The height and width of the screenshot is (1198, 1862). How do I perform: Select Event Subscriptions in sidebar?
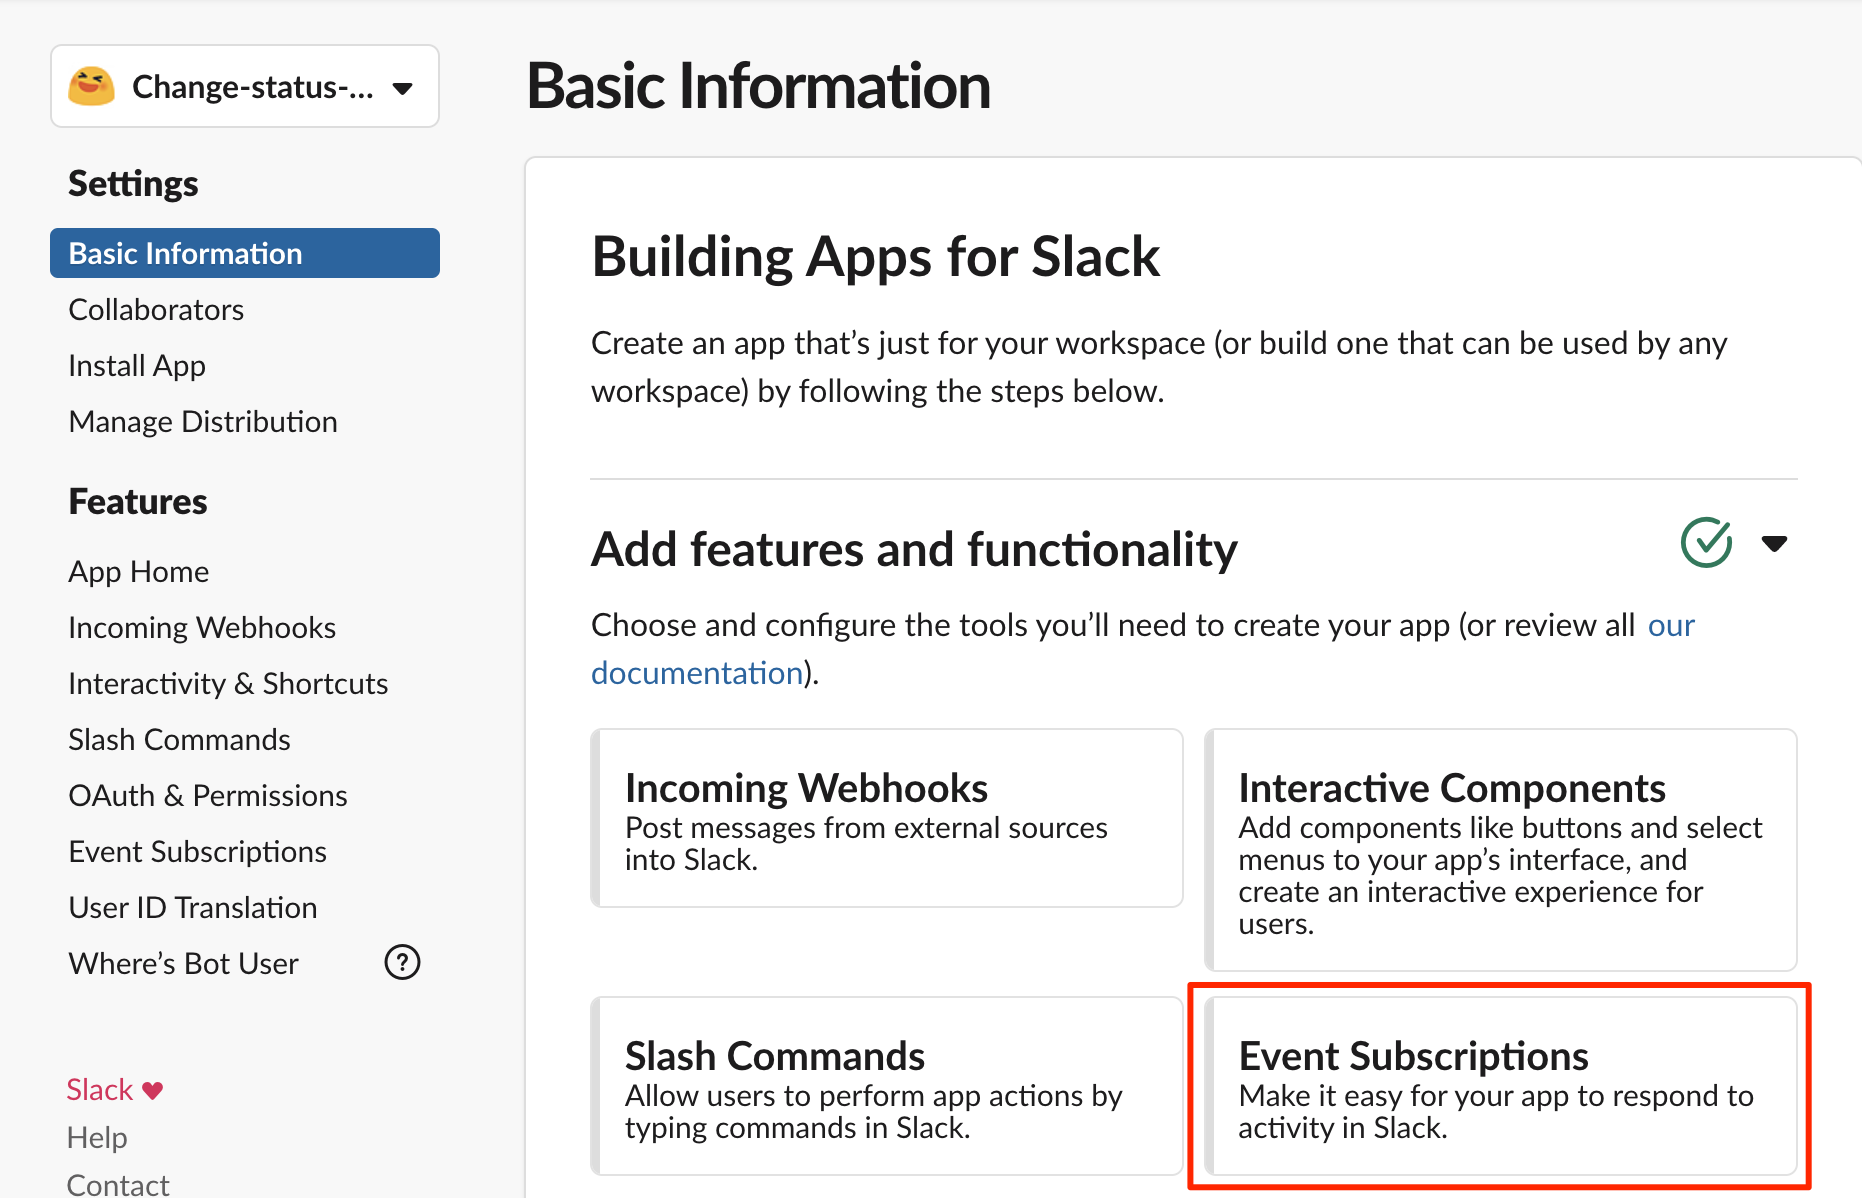(x=197, y=851)
